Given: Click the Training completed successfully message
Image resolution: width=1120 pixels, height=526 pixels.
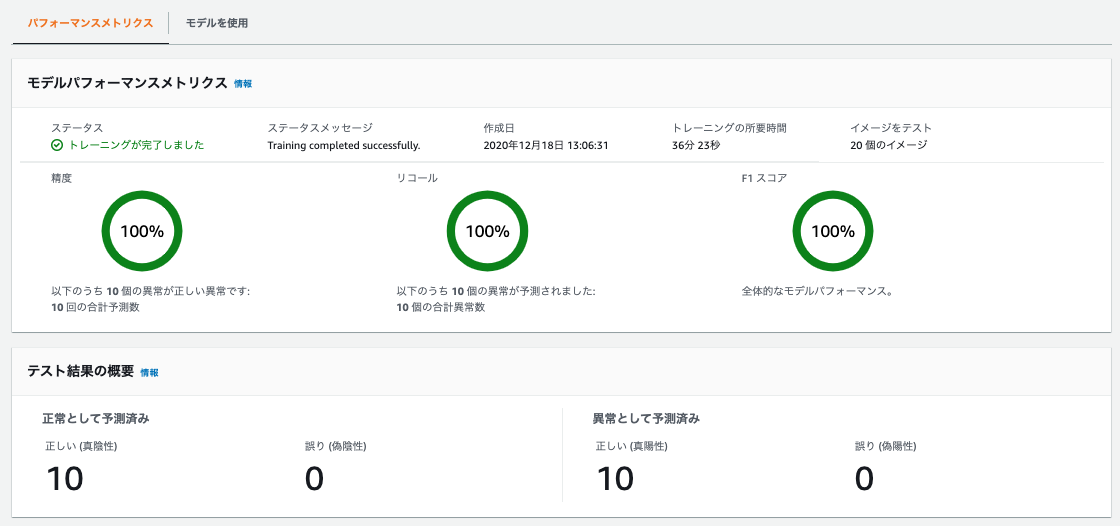Looking at the screenshot, I should click(344, 145).
